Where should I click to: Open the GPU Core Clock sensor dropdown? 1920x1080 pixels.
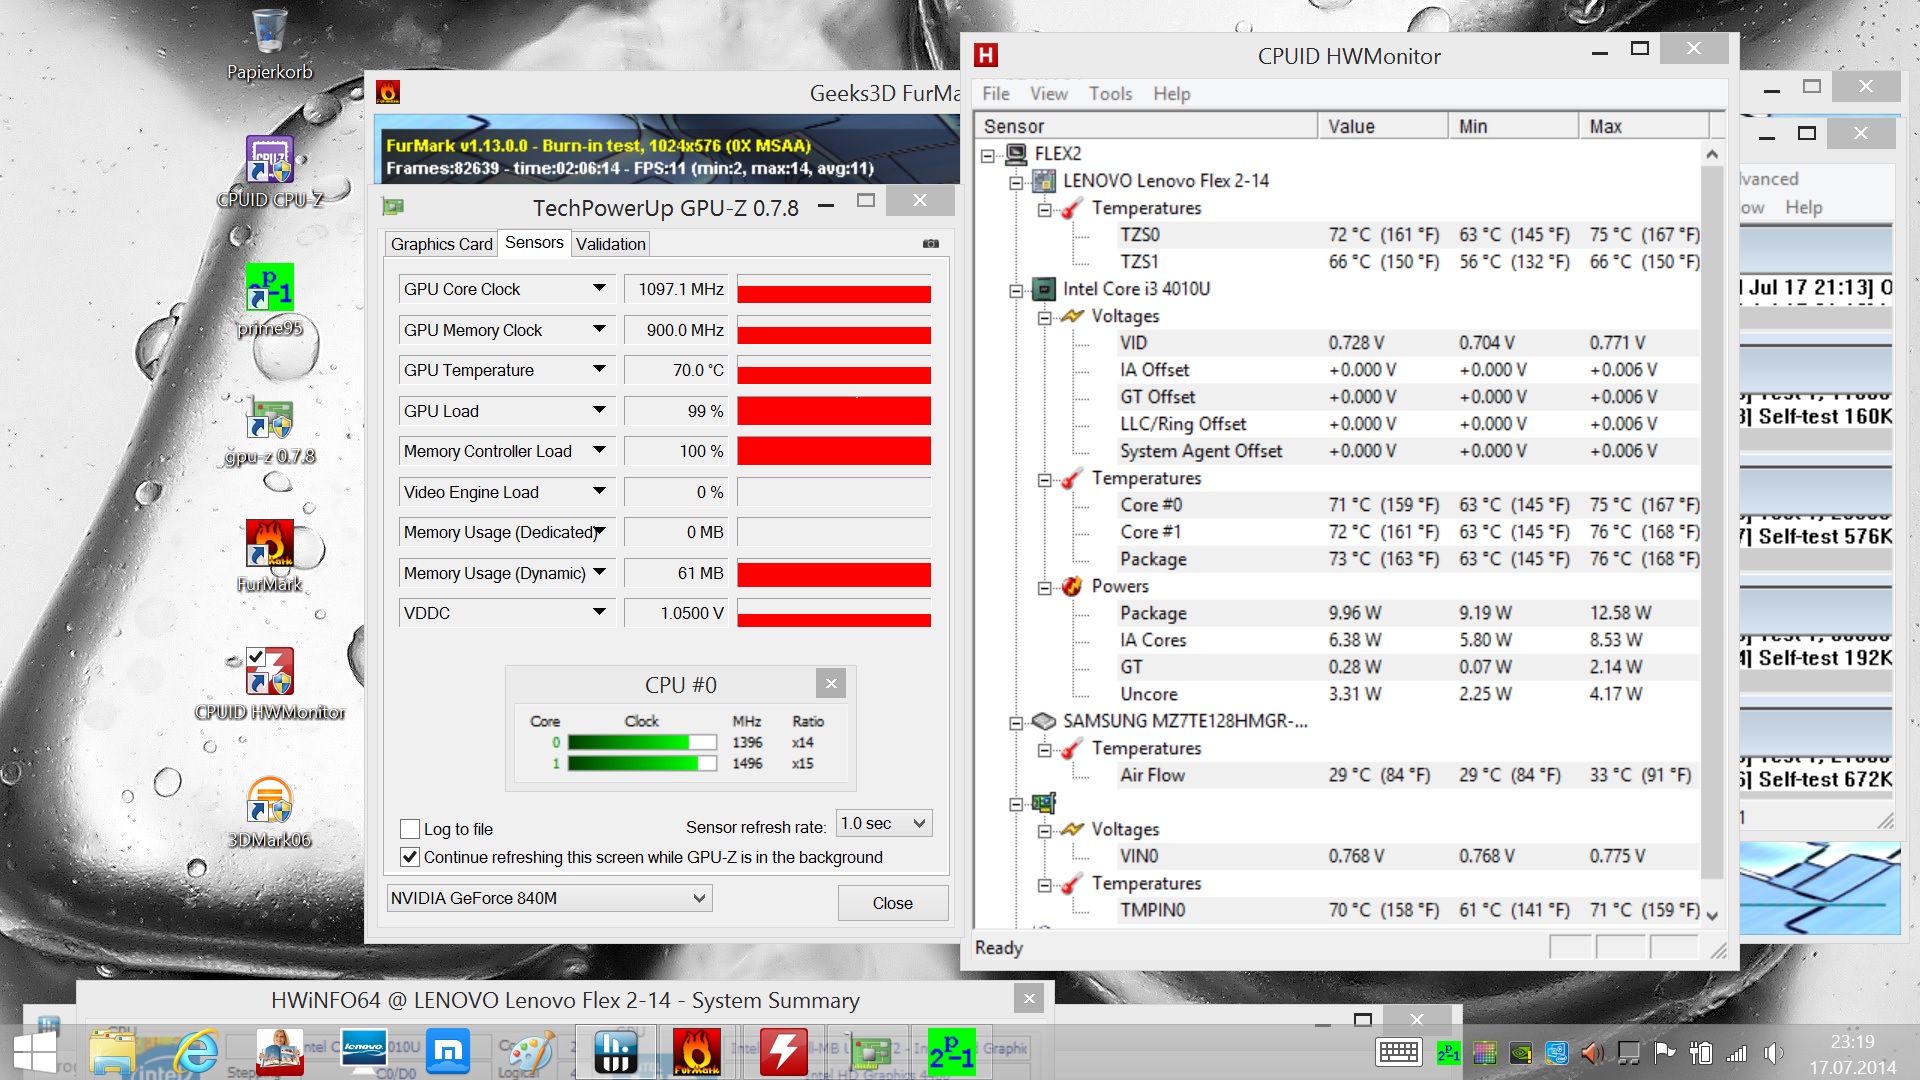(x=599, y=289)
